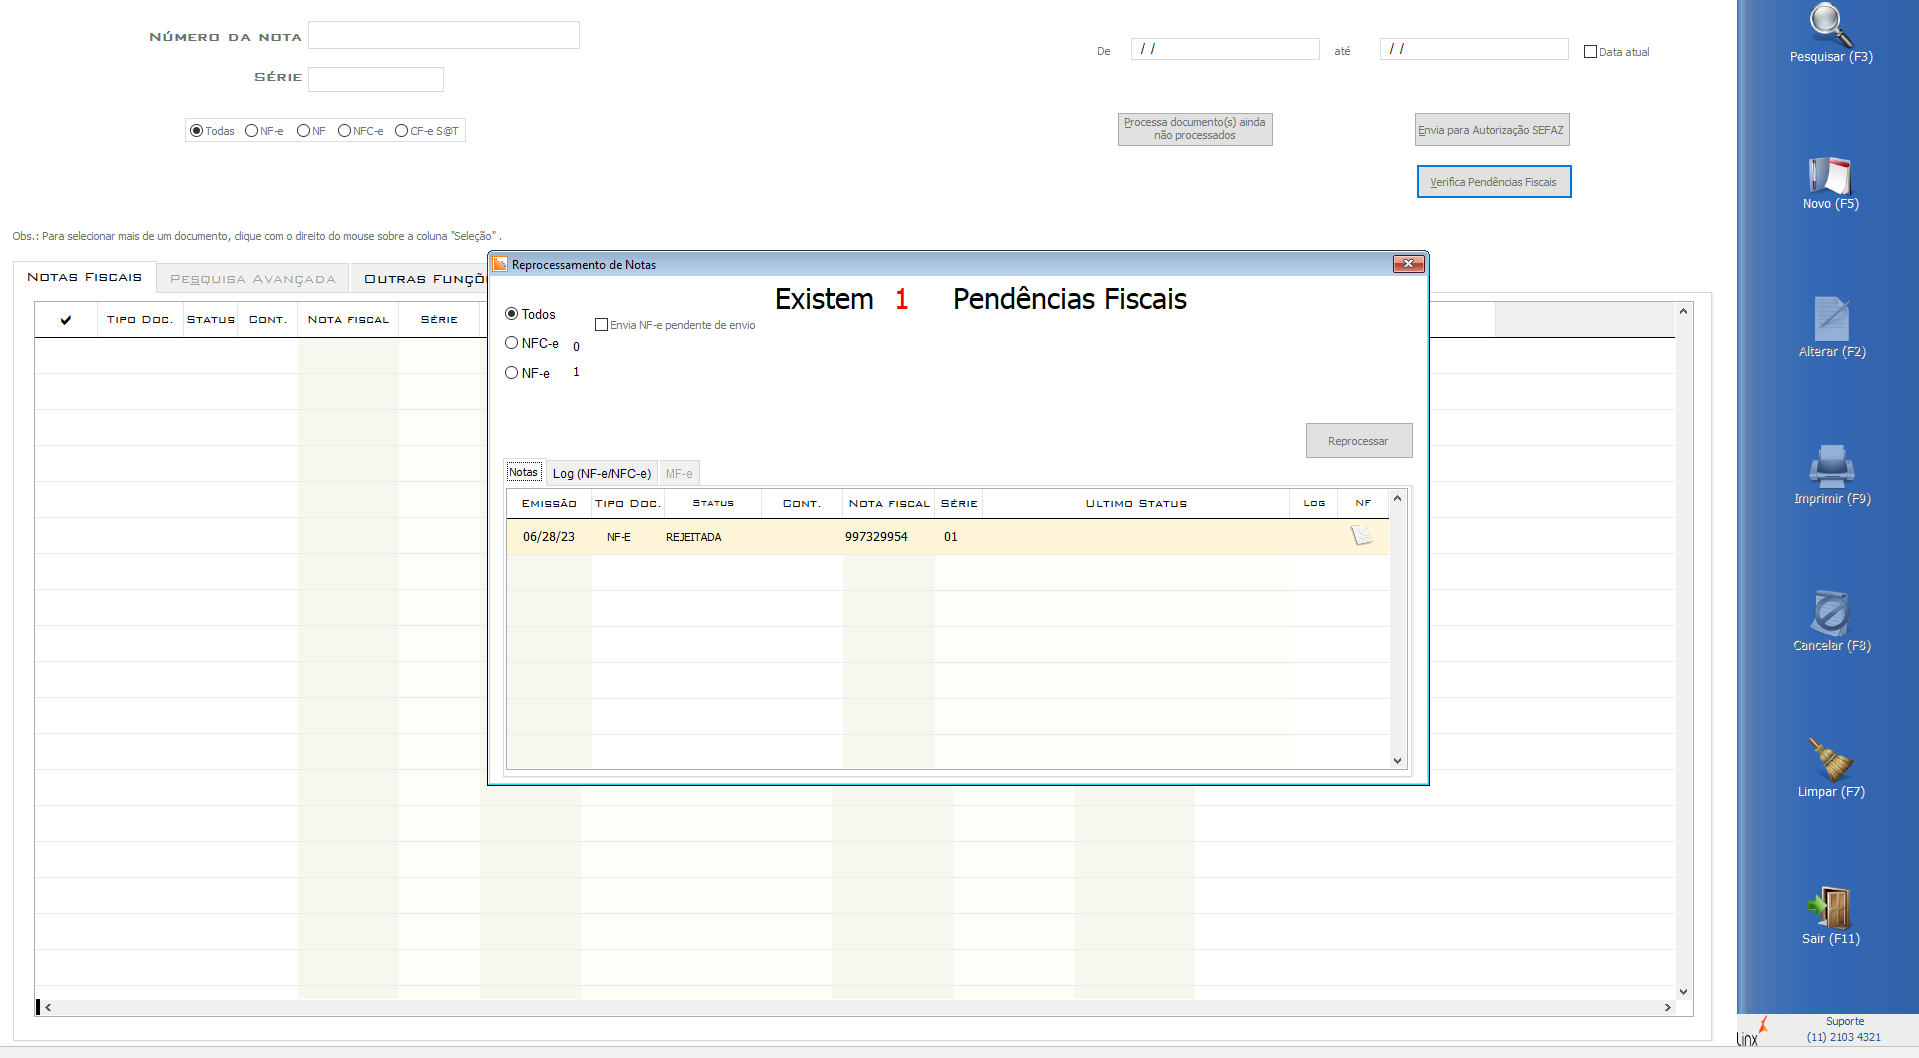This screenshot has width=1919, height=1058.
Task: Select the NFC-e document filter radio
Action: pyautogui.click(x=344, y=131)
